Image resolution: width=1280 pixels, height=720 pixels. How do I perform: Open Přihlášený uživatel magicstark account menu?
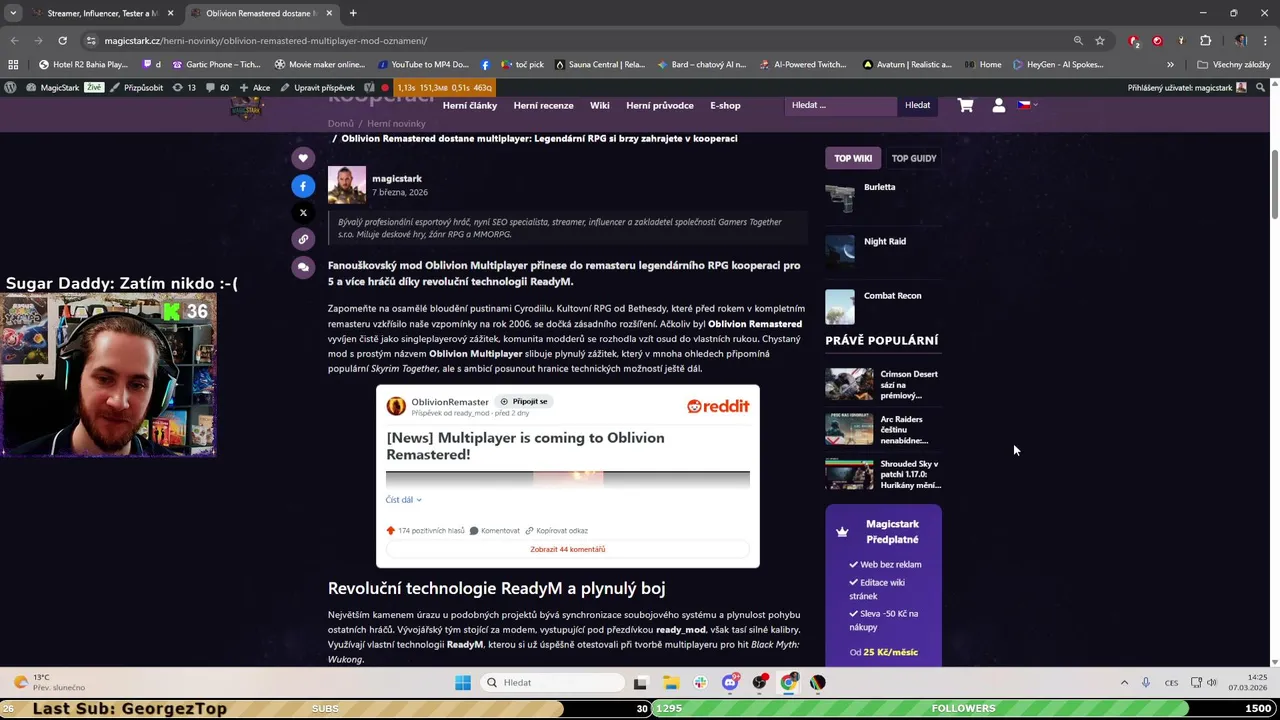(x=1187, y=87)
